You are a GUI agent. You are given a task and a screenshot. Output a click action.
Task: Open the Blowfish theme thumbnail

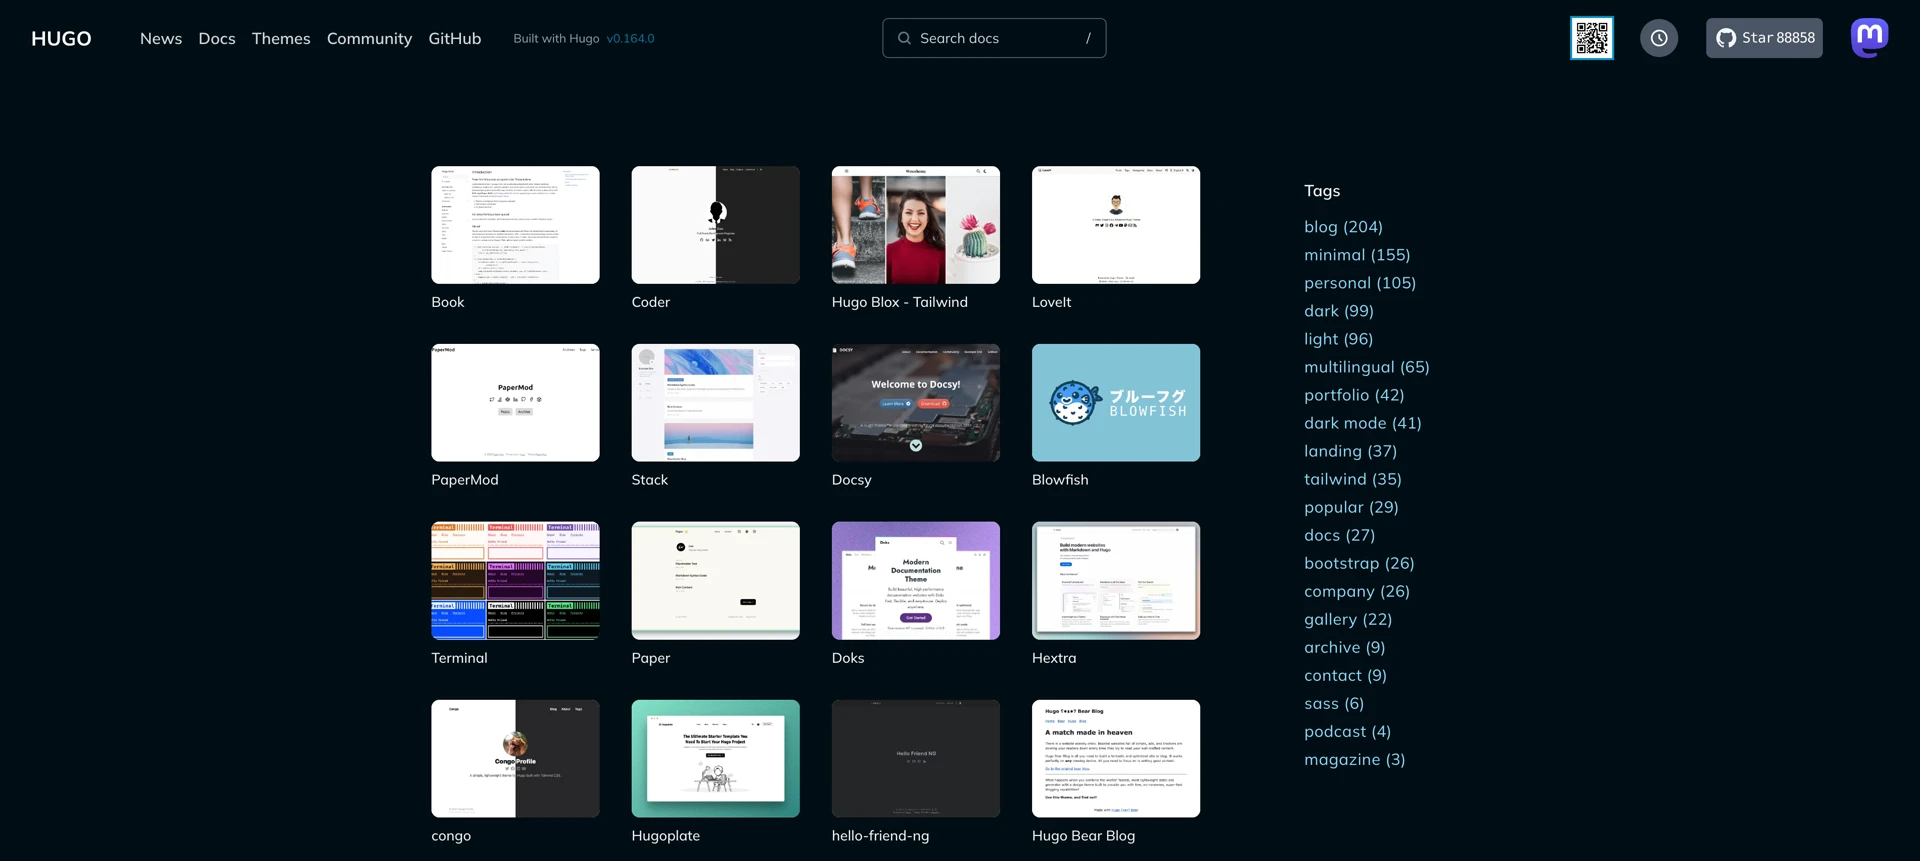point(1116,403)
